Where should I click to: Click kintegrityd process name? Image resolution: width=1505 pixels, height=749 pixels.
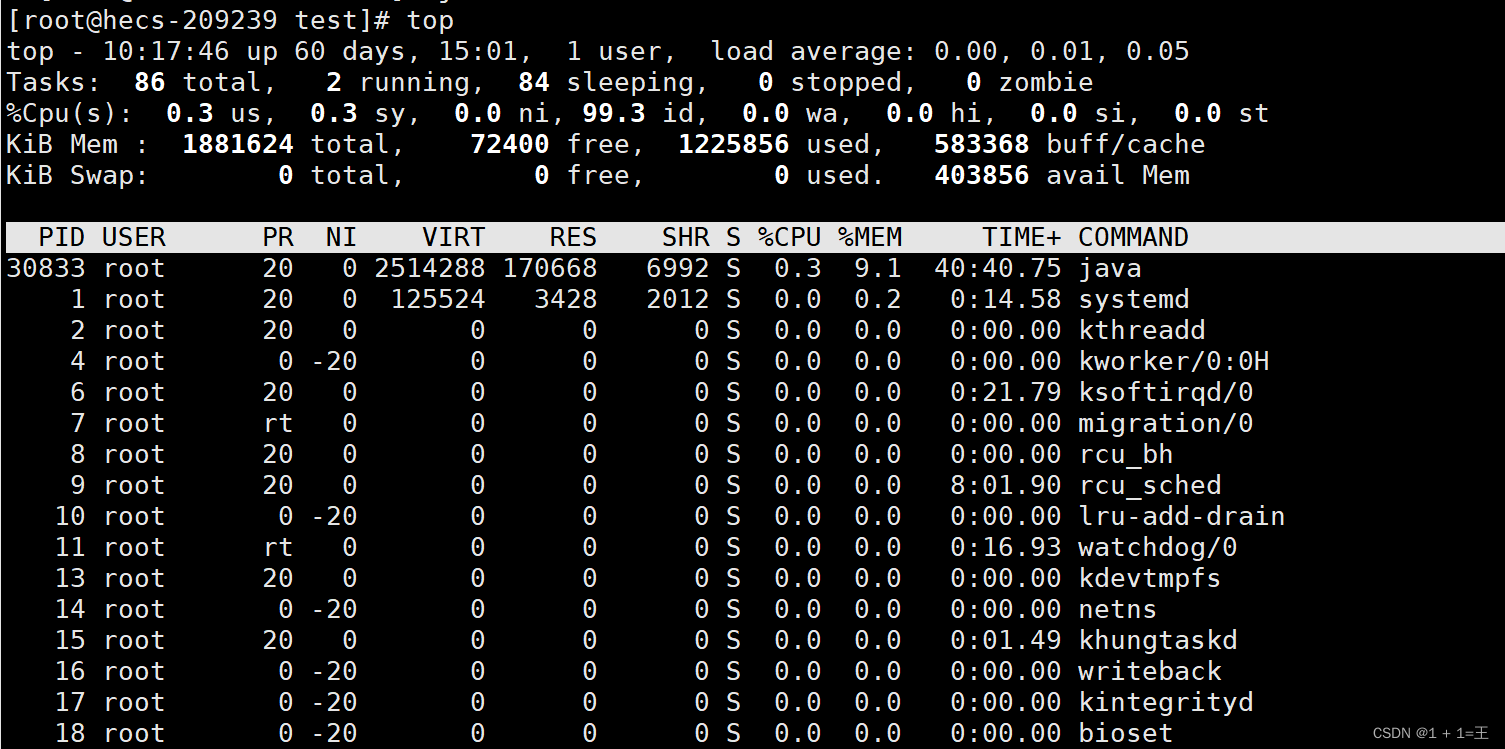tap(1165, 703)
